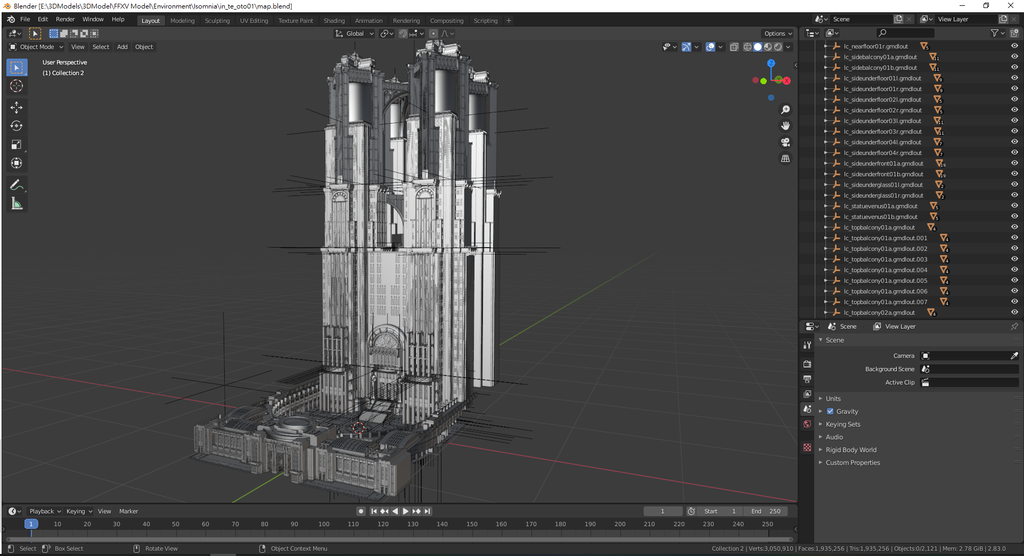The image size is (1024, 556).
Task: Select the Rotate tool
Action: pyautogui.click(x=17, y=126)
